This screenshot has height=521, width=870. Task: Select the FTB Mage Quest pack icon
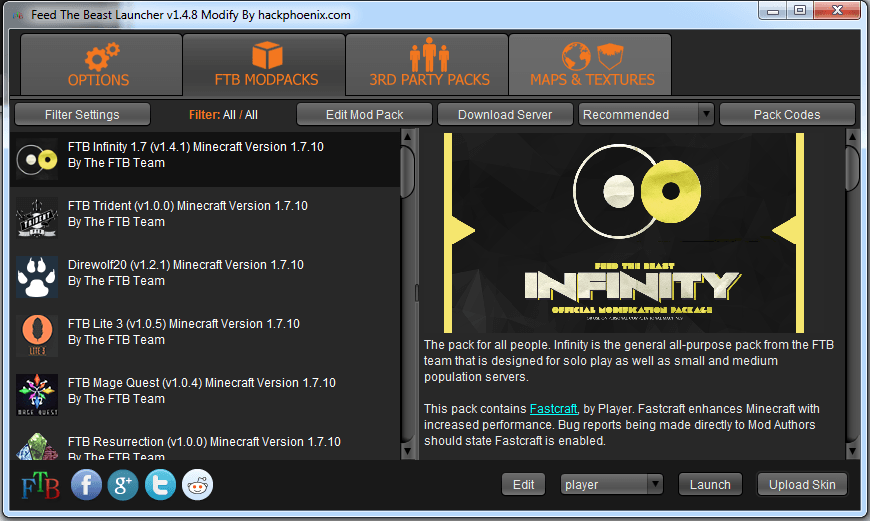tap(37, 395)
